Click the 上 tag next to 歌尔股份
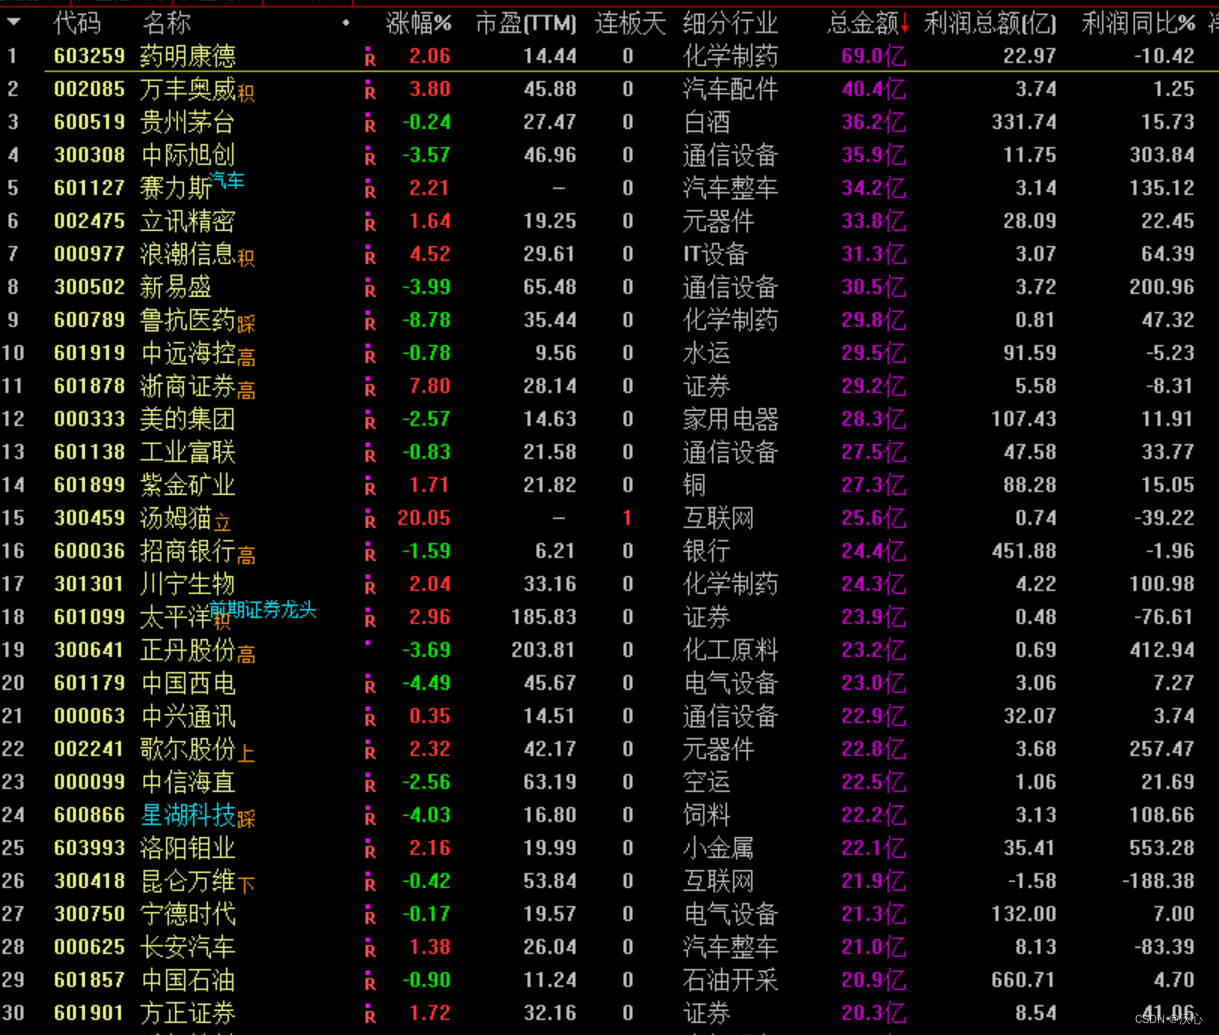The image size is (1219, 1035). point(246,754)
